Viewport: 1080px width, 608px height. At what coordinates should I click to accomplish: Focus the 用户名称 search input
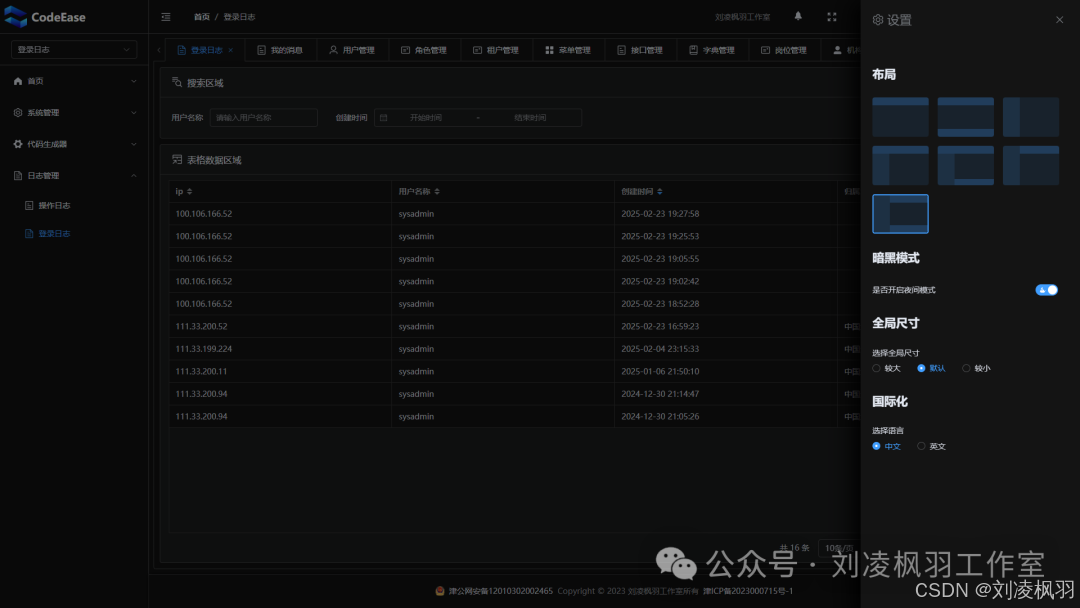(x=264, y=118)
